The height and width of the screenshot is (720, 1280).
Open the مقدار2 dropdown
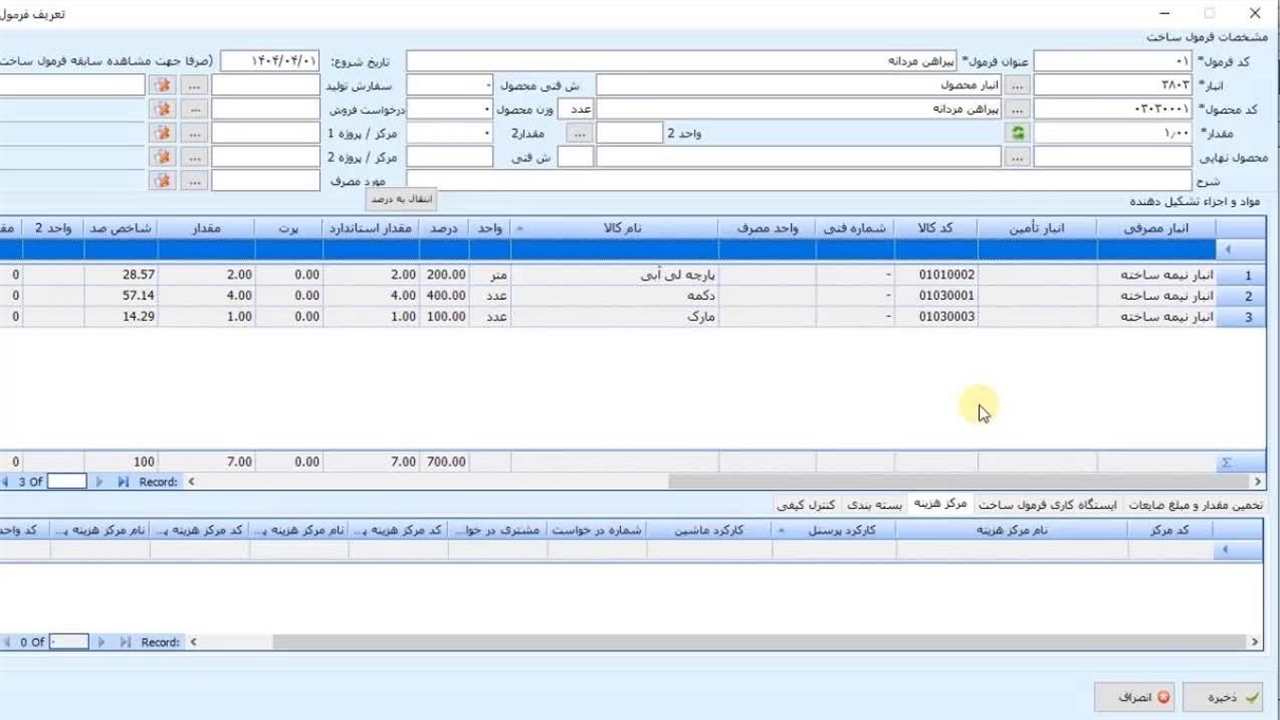[487, 133]
